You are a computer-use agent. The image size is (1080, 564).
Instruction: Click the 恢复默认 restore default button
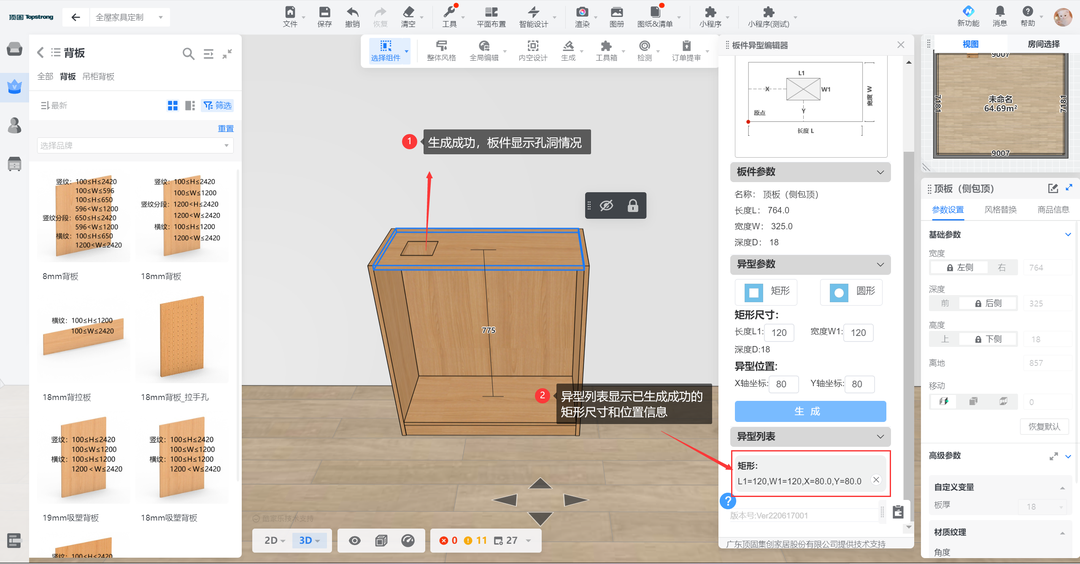click(1043, 426)
